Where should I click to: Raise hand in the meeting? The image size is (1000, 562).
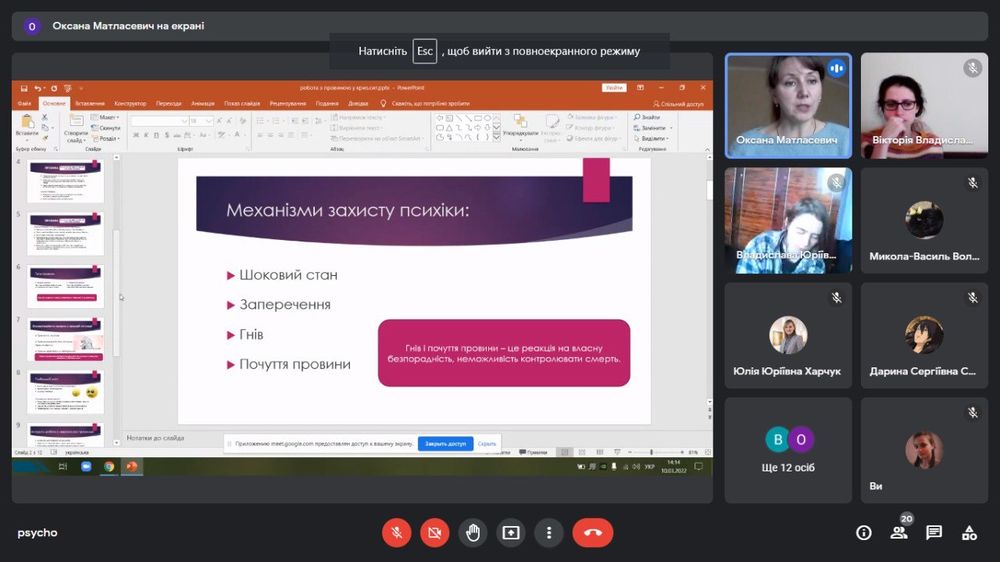coord(473,533)
